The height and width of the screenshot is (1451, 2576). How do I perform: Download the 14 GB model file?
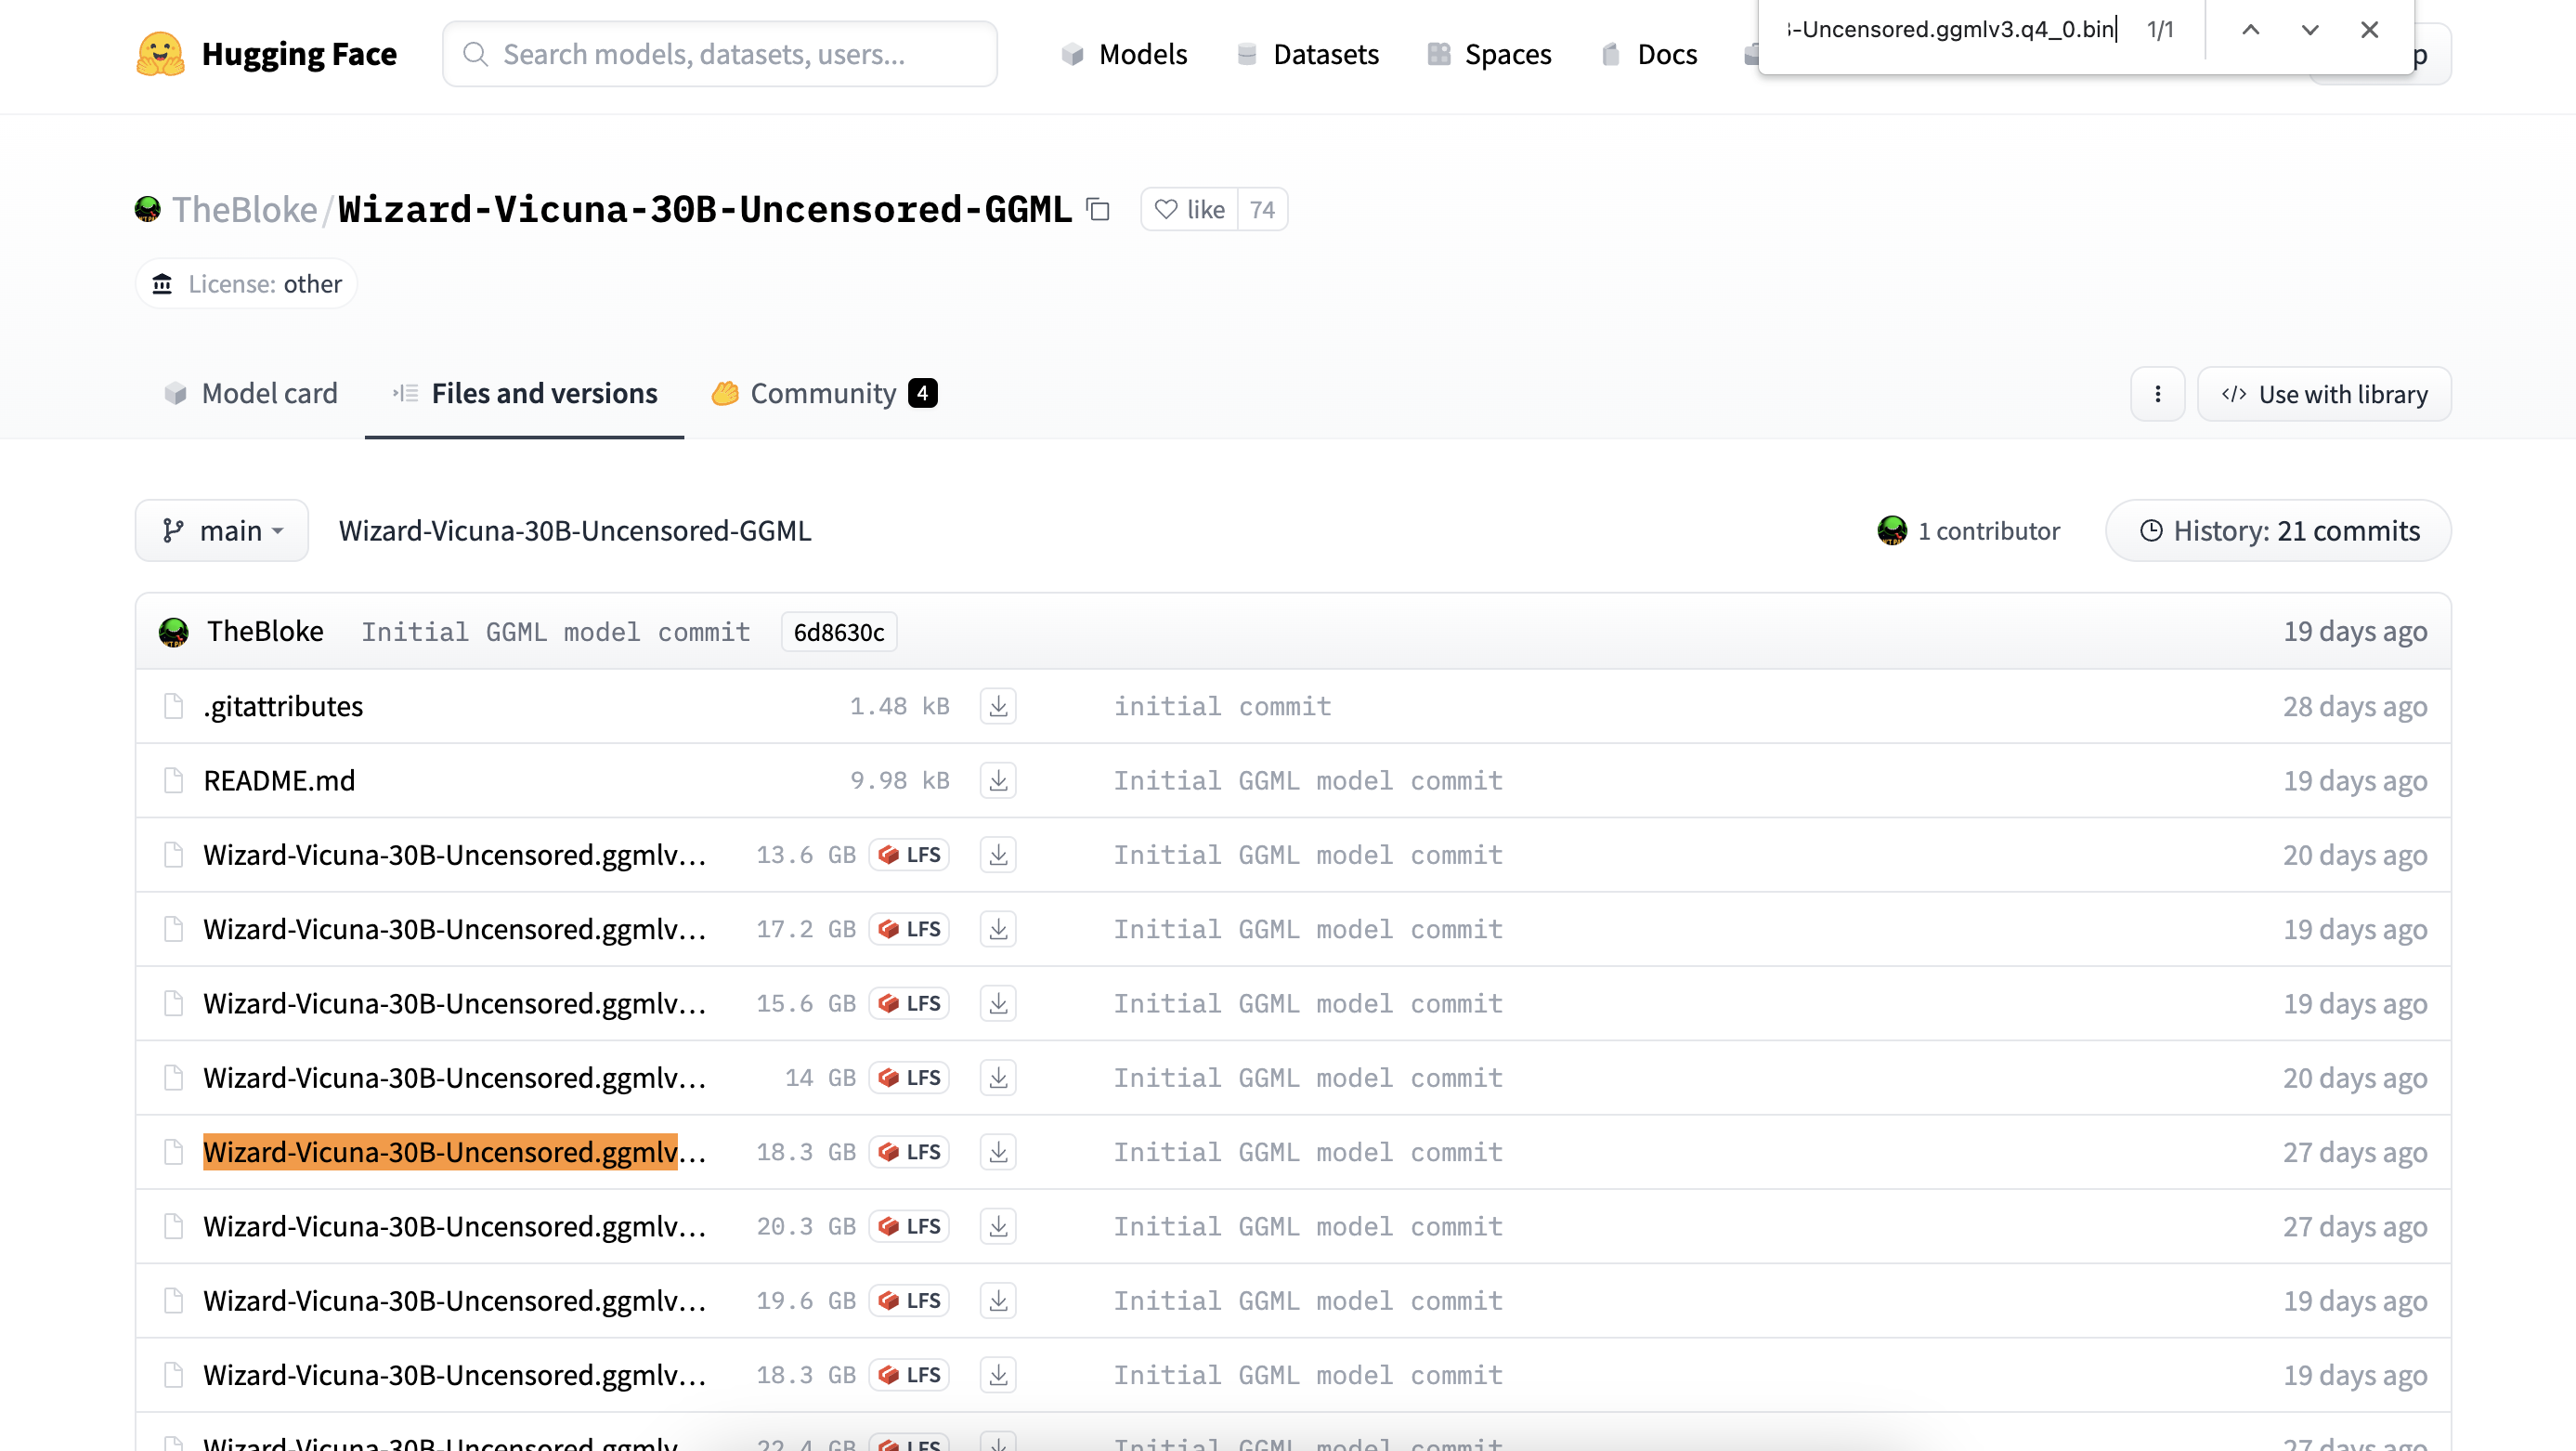pyautogui.click(x=998, y=1078)
